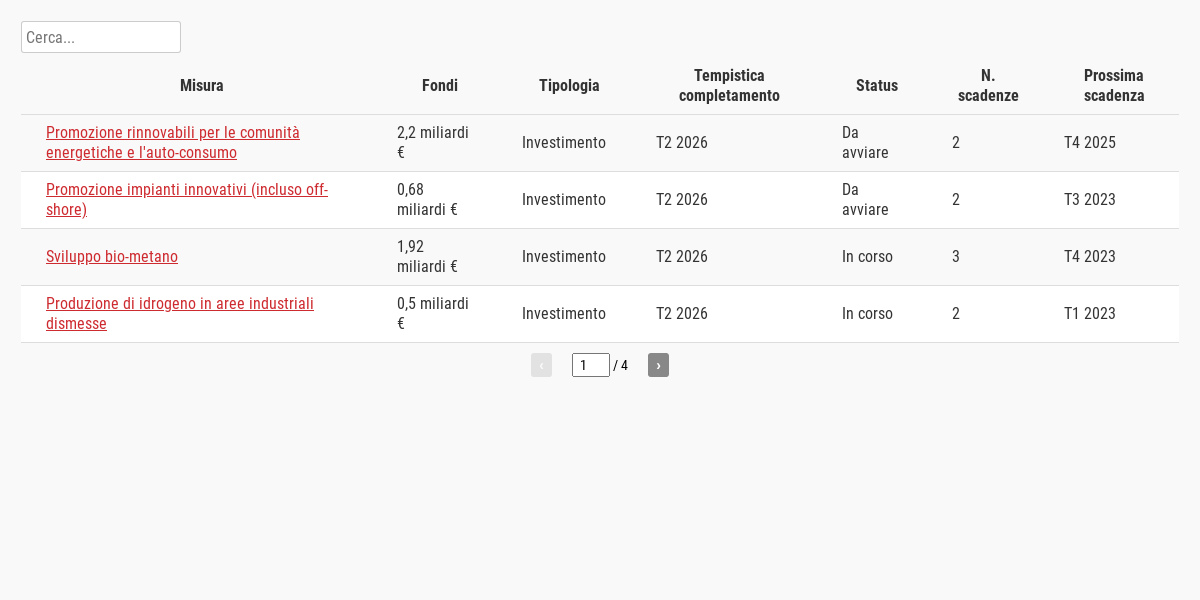Click the page number input box

pos(590,365)
